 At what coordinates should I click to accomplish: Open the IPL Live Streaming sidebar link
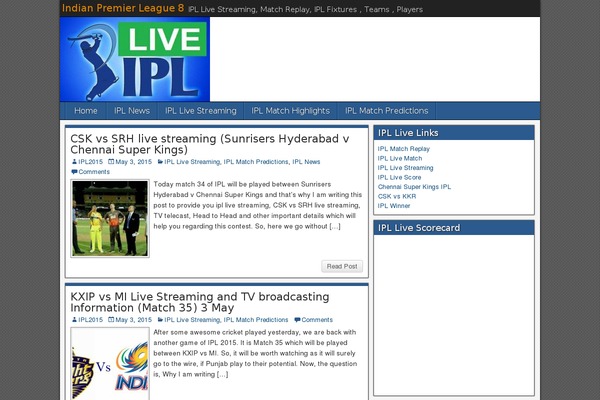click(x=405, y=168)
